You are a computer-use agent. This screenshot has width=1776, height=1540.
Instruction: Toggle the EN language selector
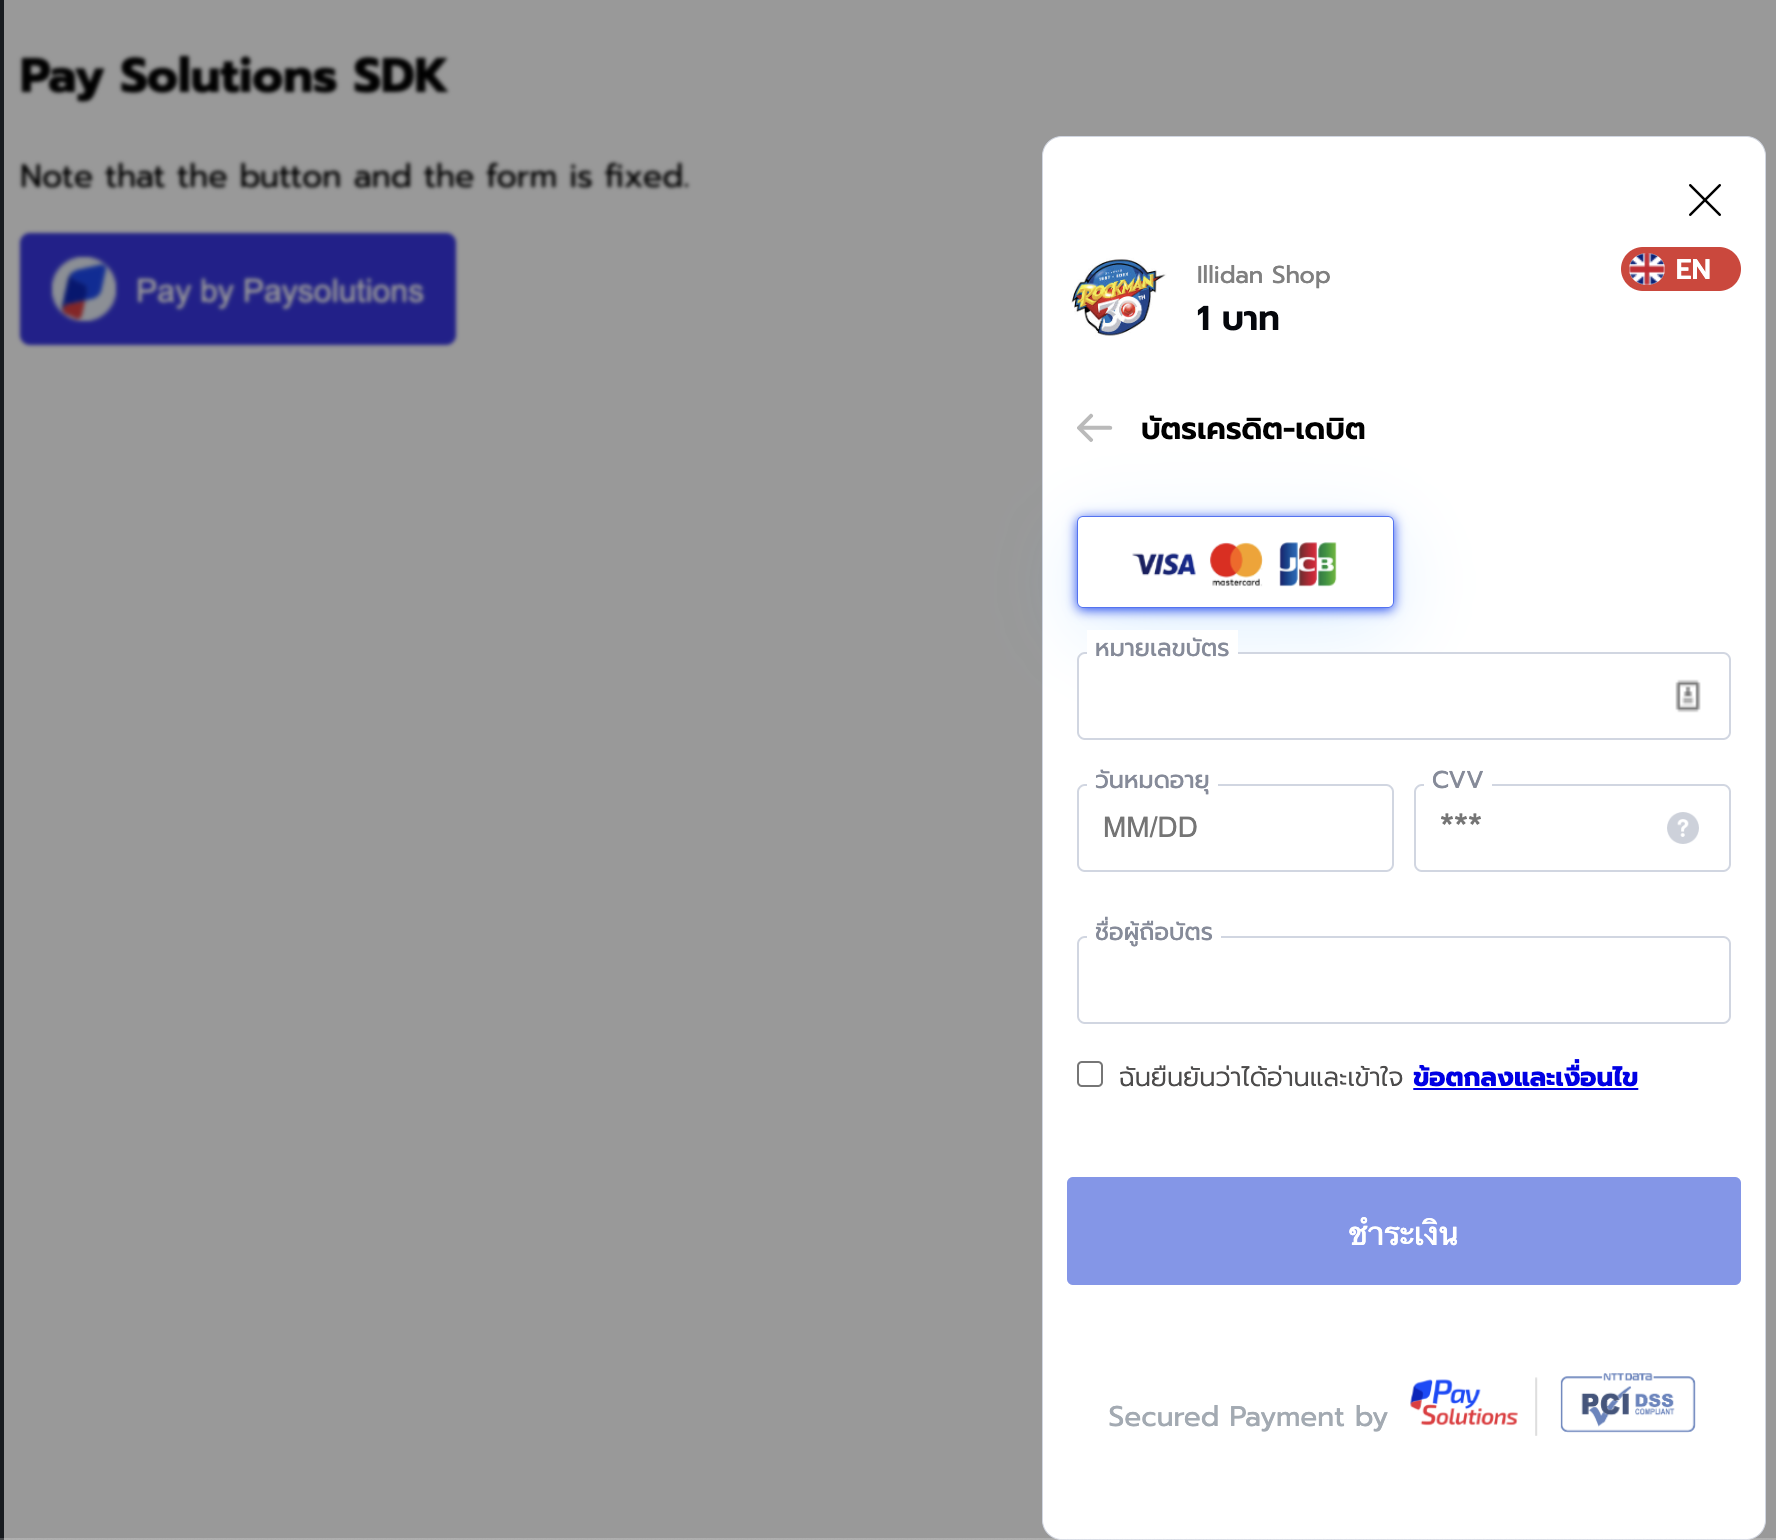1680,269
